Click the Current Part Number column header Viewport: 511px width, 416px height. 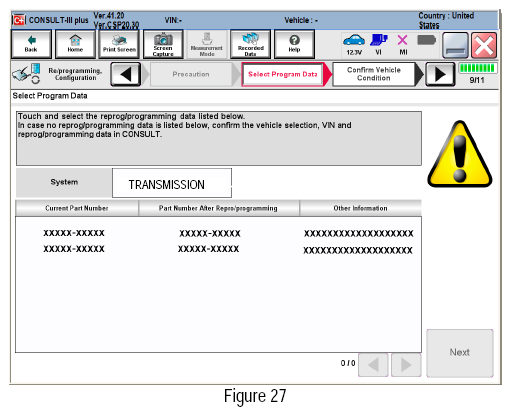point(77,208)
